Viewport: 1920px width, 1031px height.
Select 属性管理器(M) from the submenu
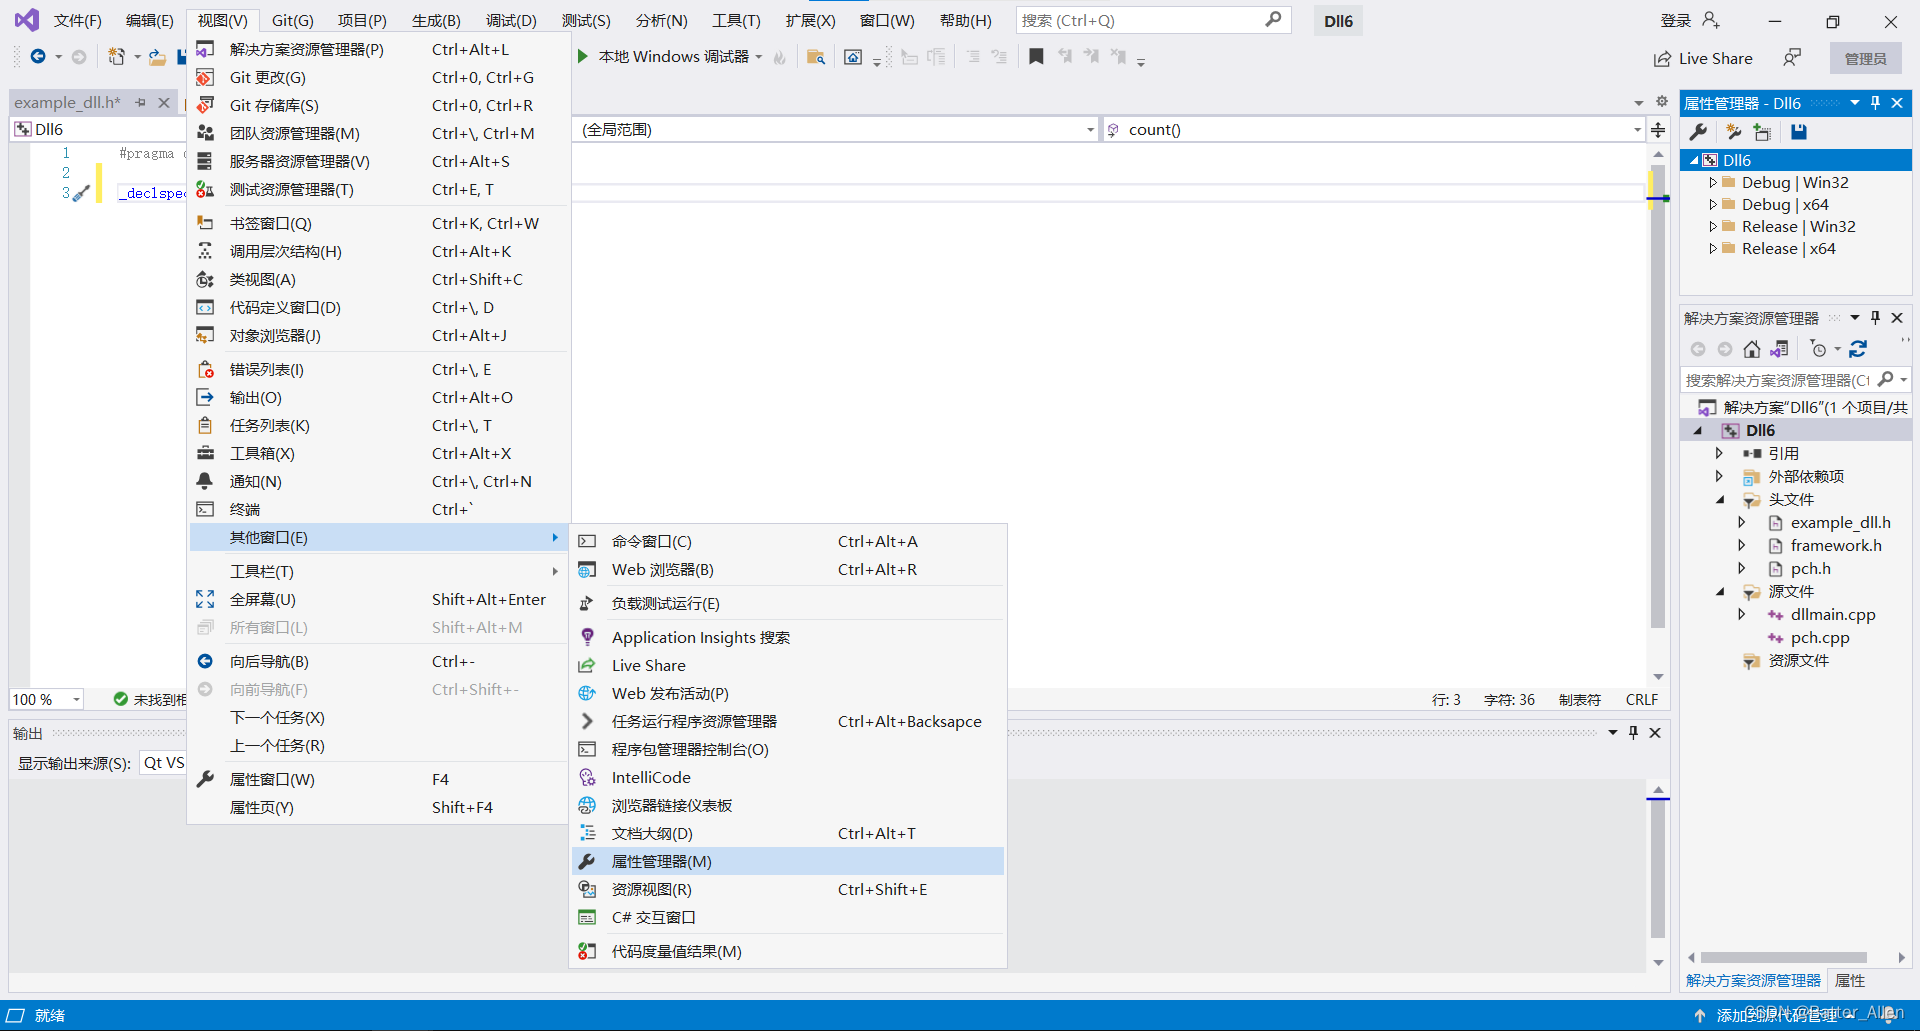click(660, 861)
